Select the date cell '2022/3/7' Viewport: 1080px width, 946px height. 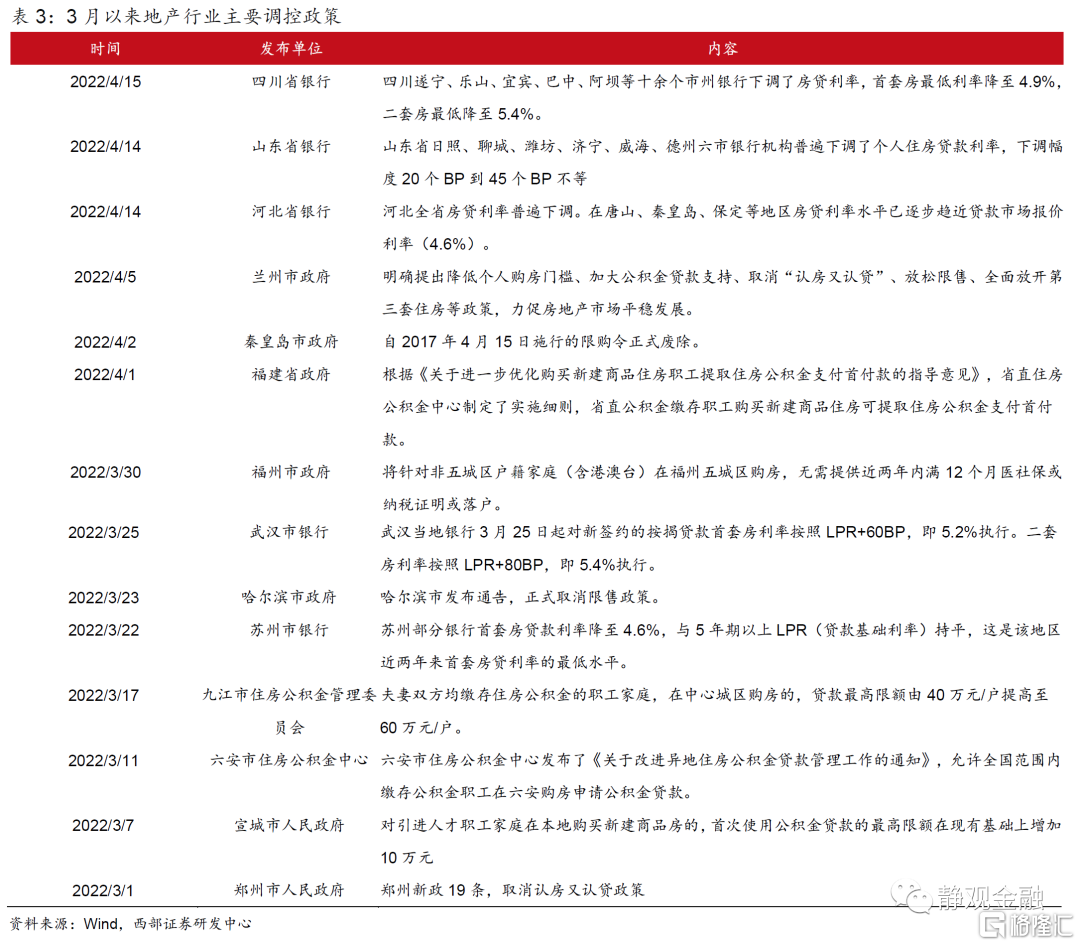103,825
